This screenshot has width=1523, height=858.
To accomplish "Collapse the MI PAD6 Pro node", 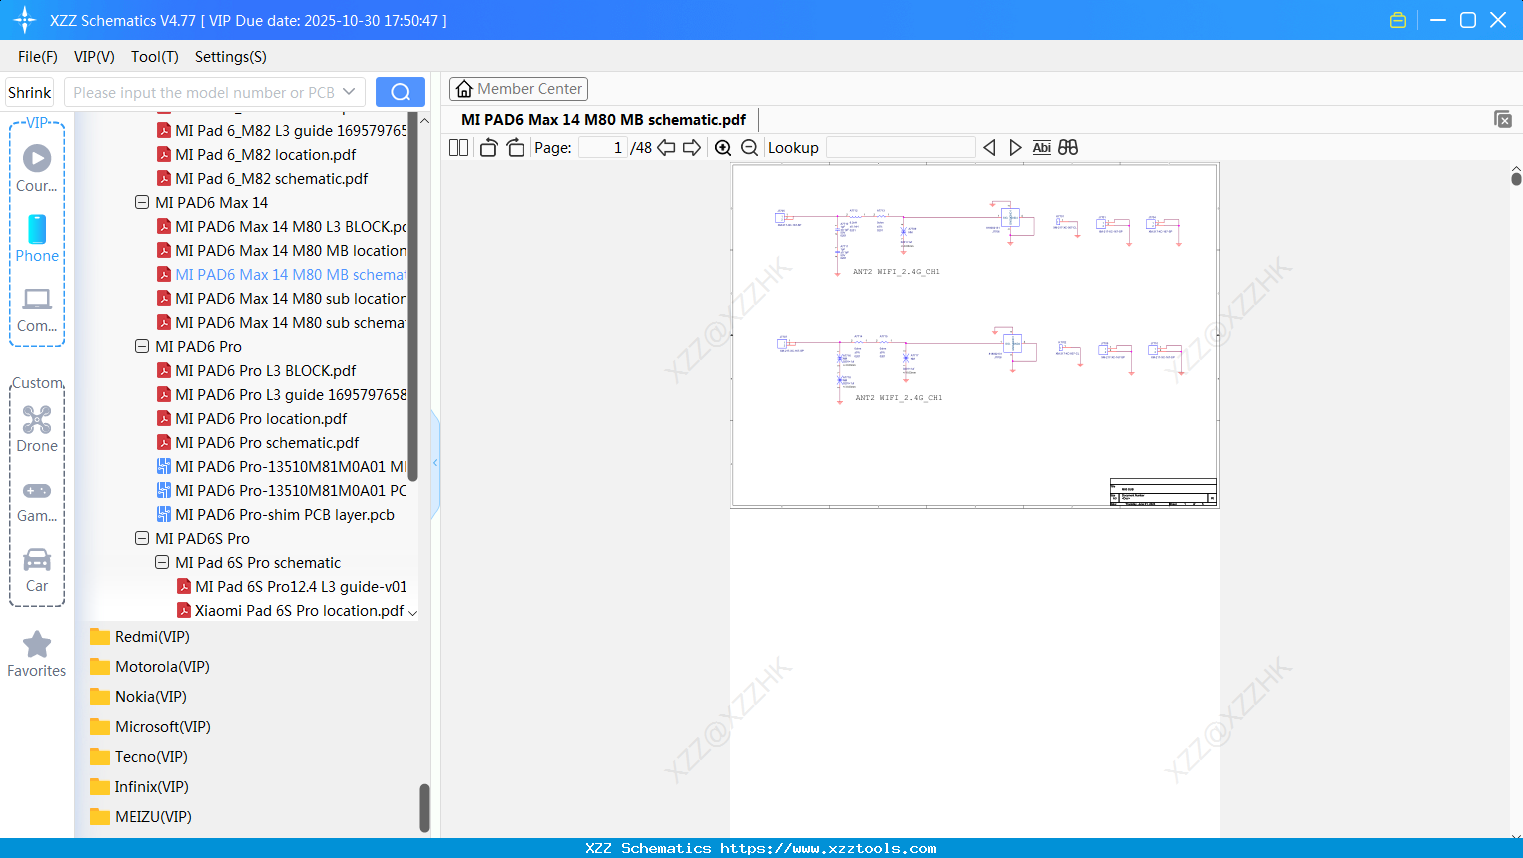I will pyautogui.click(x=142, y=347).
